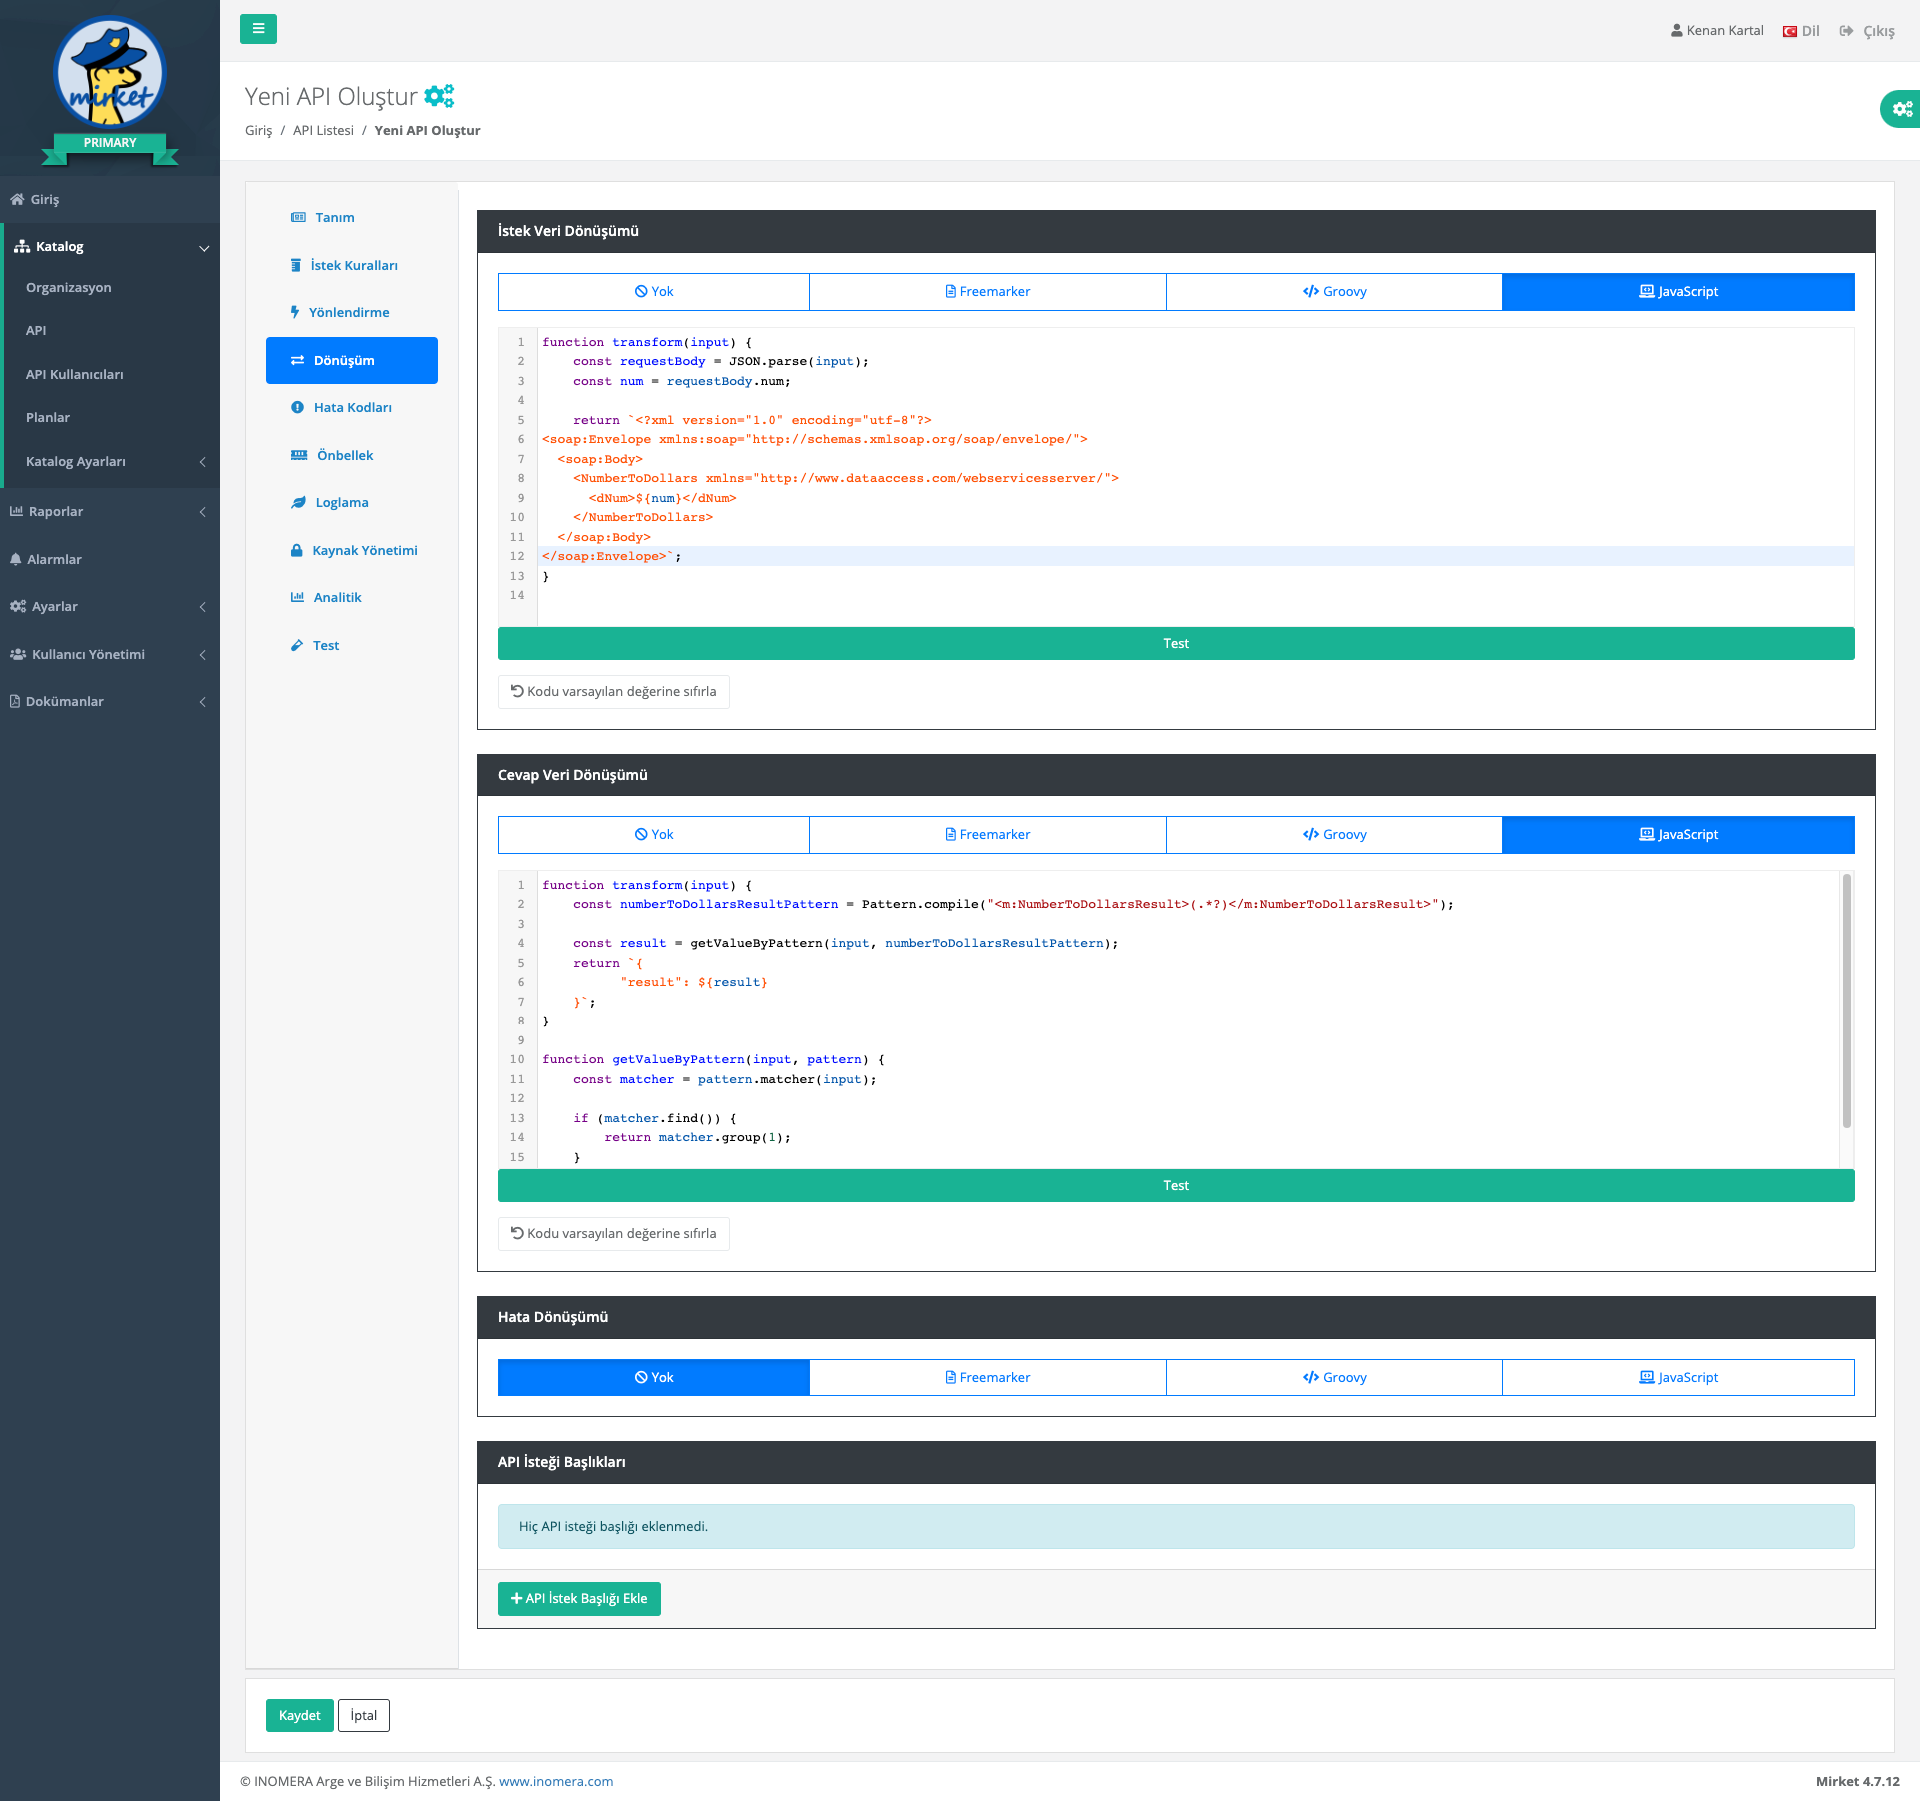
Task: Click 'Hiç API isteği başlığı eklenmedi.' notice
Action: [1176, 1526]
